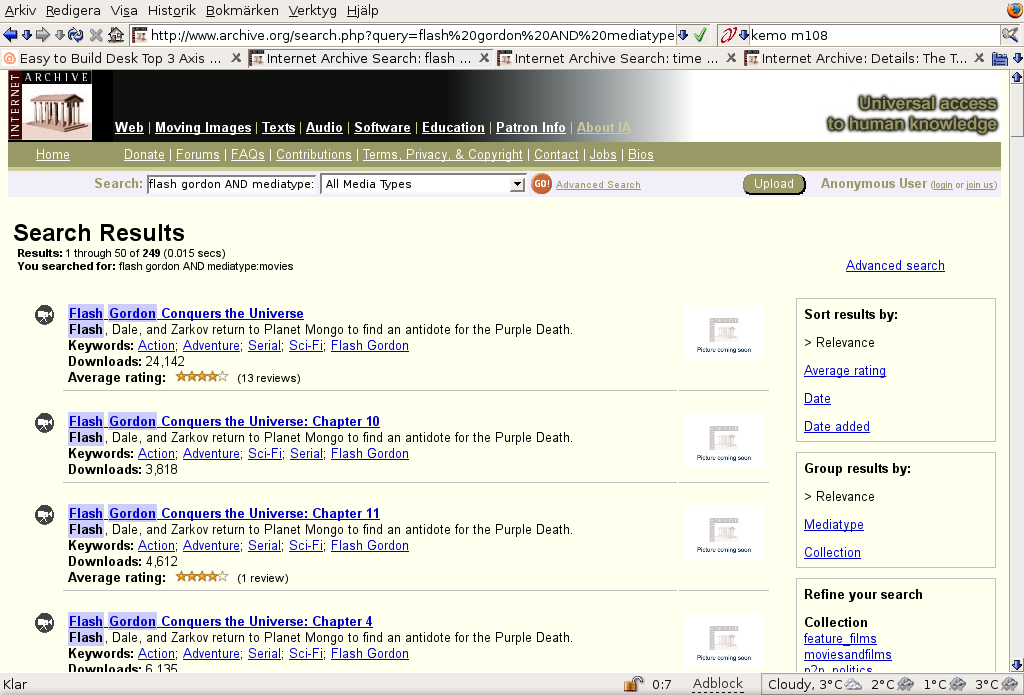Screen dimensions: 1024x695
Task: Open the search engine selector dropdown arrow
Action: tap(743, 35)
